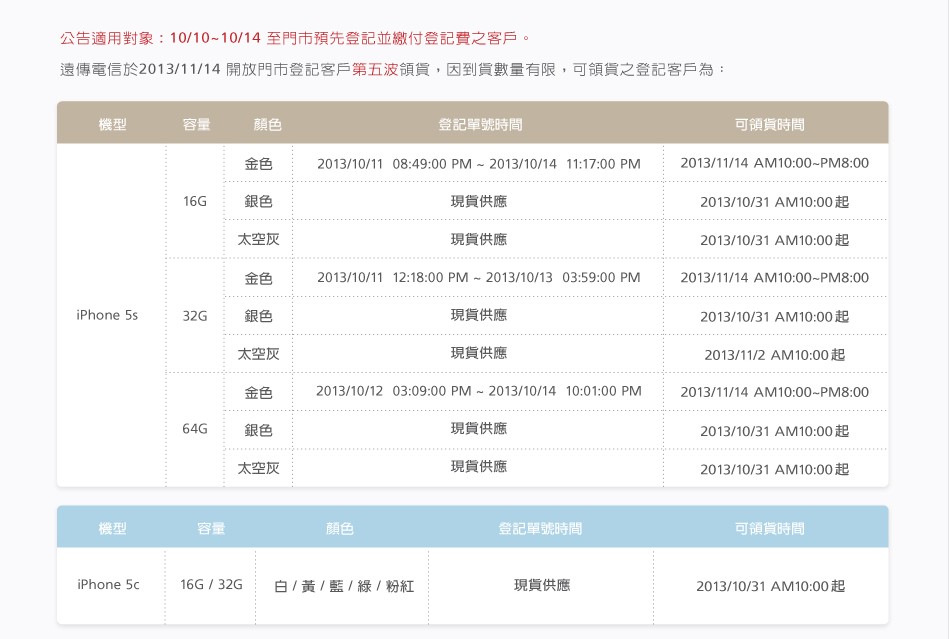Click the 登記單號時間 header in the tan table header
This screenshot has width=950, height=639.
tap(480, 124)
